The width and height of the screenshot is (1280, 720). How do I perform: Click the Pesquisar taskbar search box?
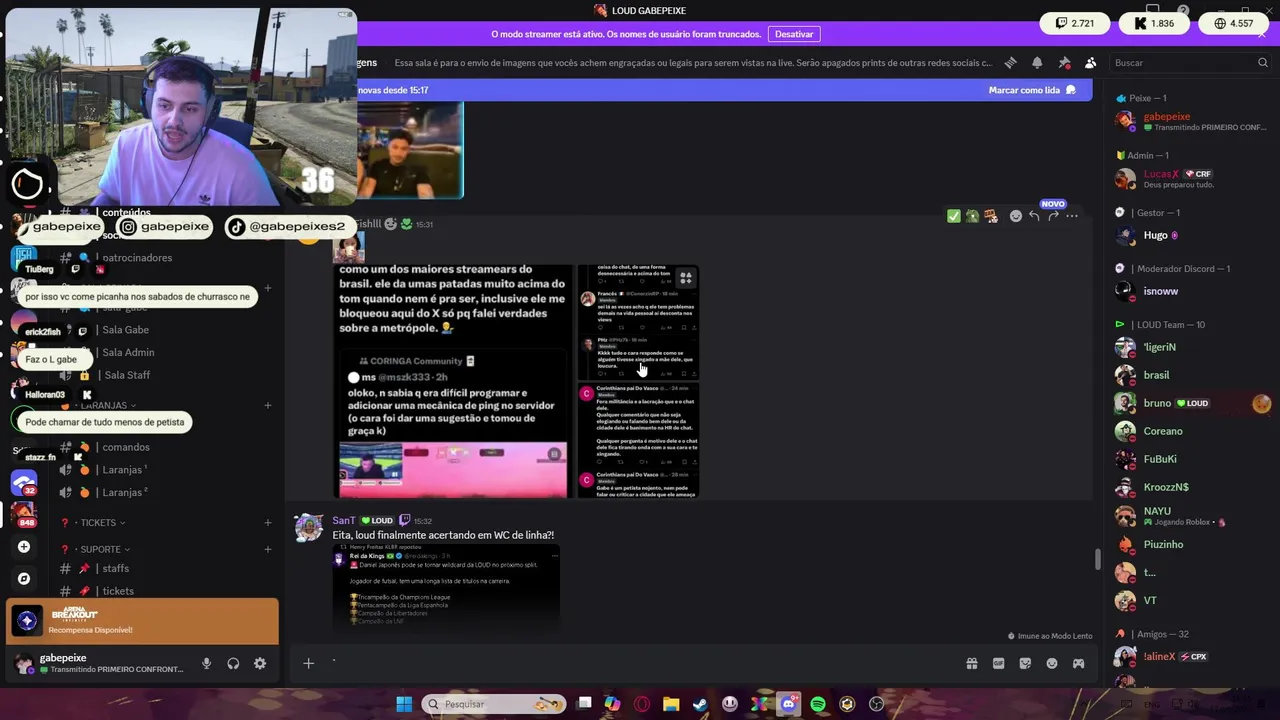(x=494, y=704)
